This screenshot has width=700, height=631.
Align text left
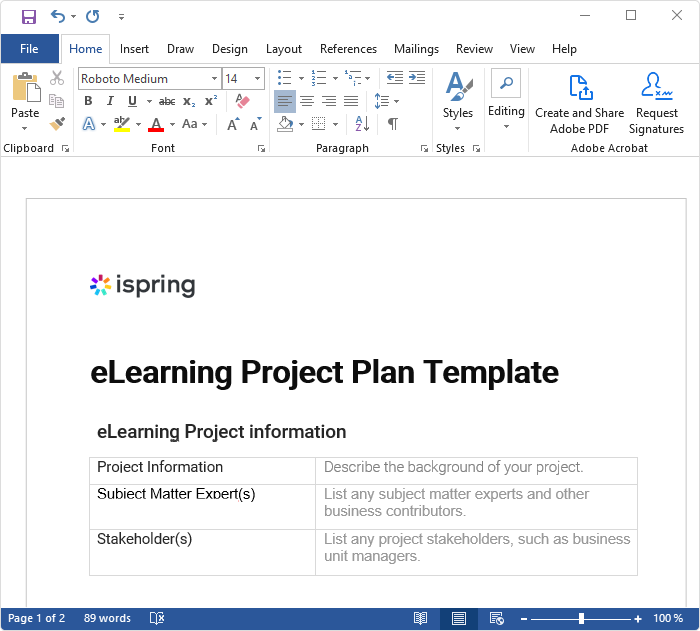point(284,101)
